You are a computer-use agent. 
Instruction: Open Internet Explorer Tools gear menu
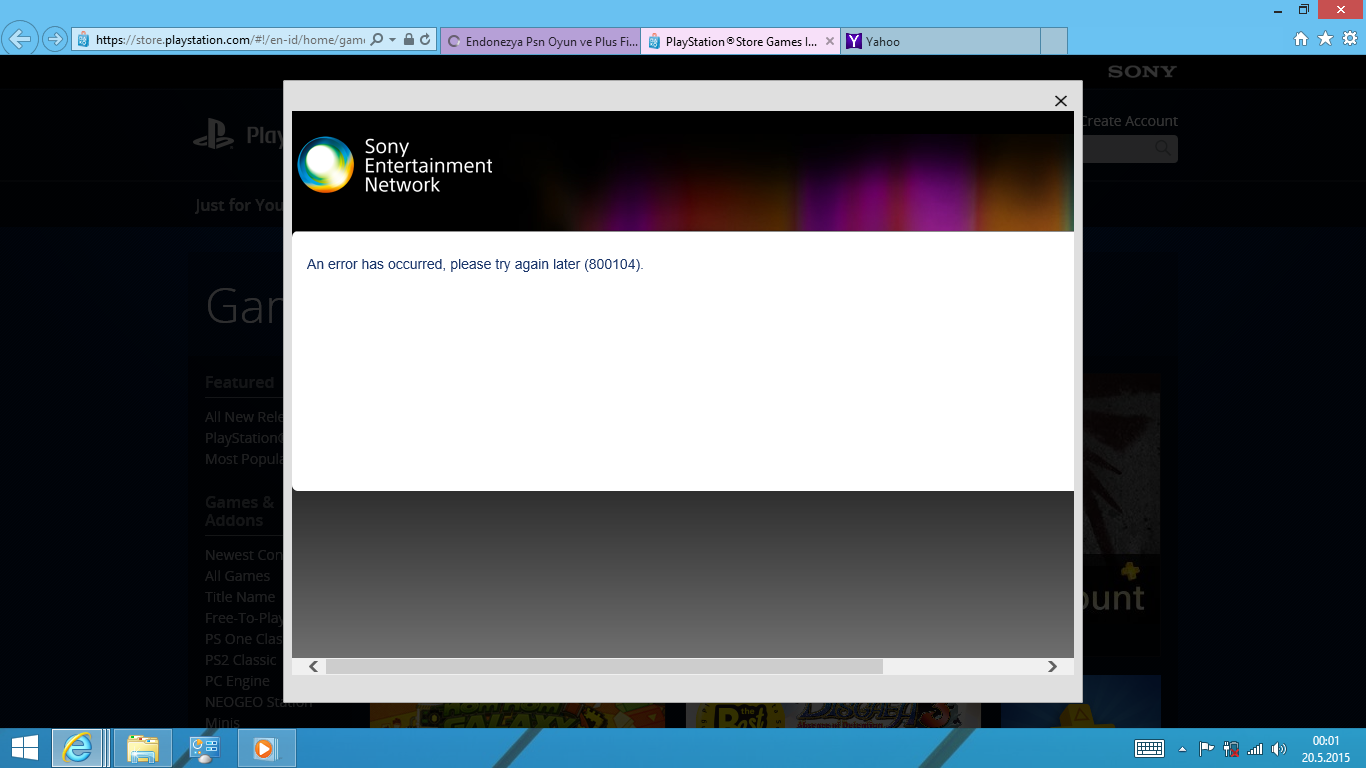click(x=1349, y=39)
